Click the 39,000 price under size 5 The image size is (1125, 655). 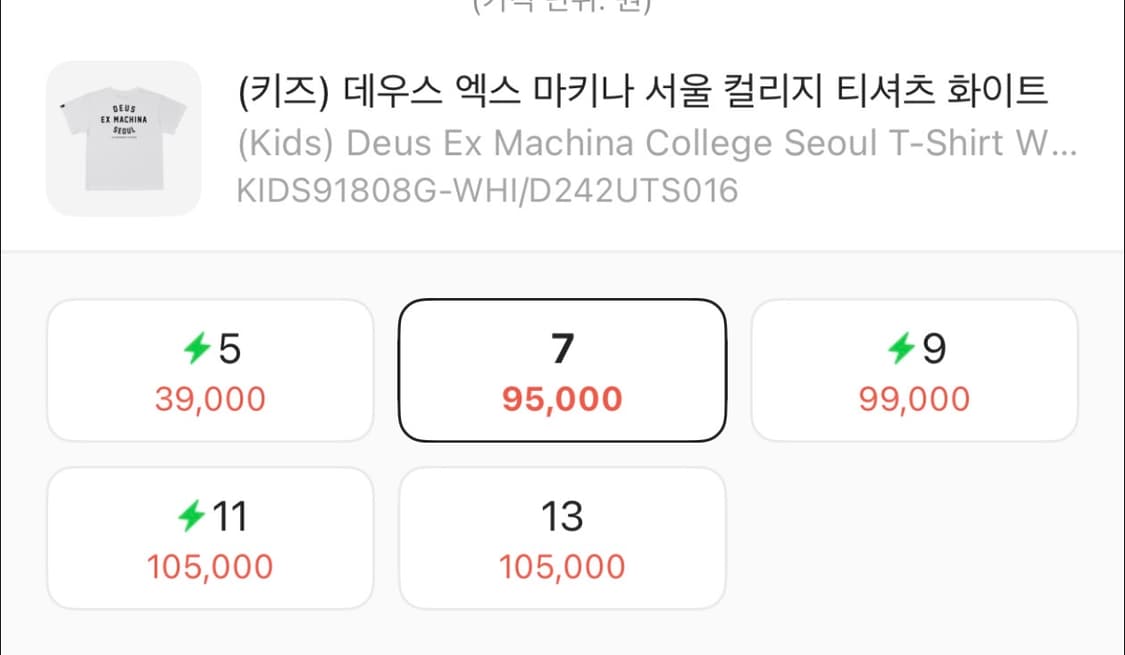210,398
